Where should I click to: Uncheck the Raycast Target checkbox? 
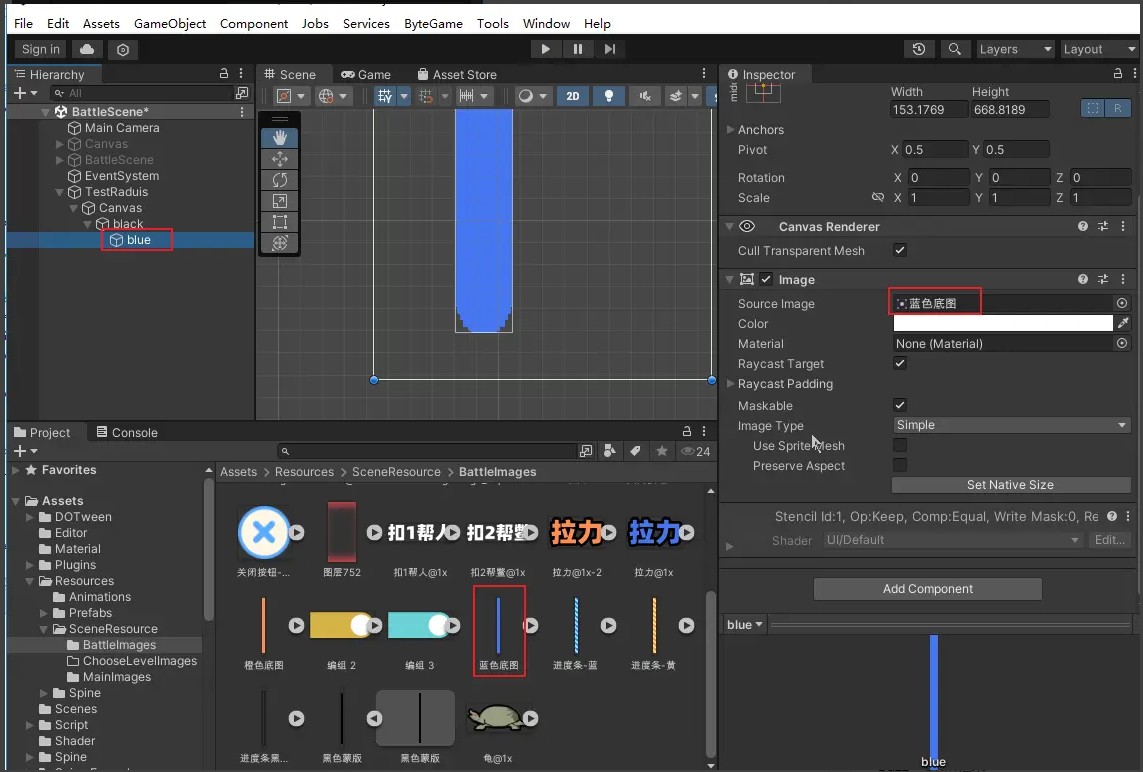(x=900, y=364)
